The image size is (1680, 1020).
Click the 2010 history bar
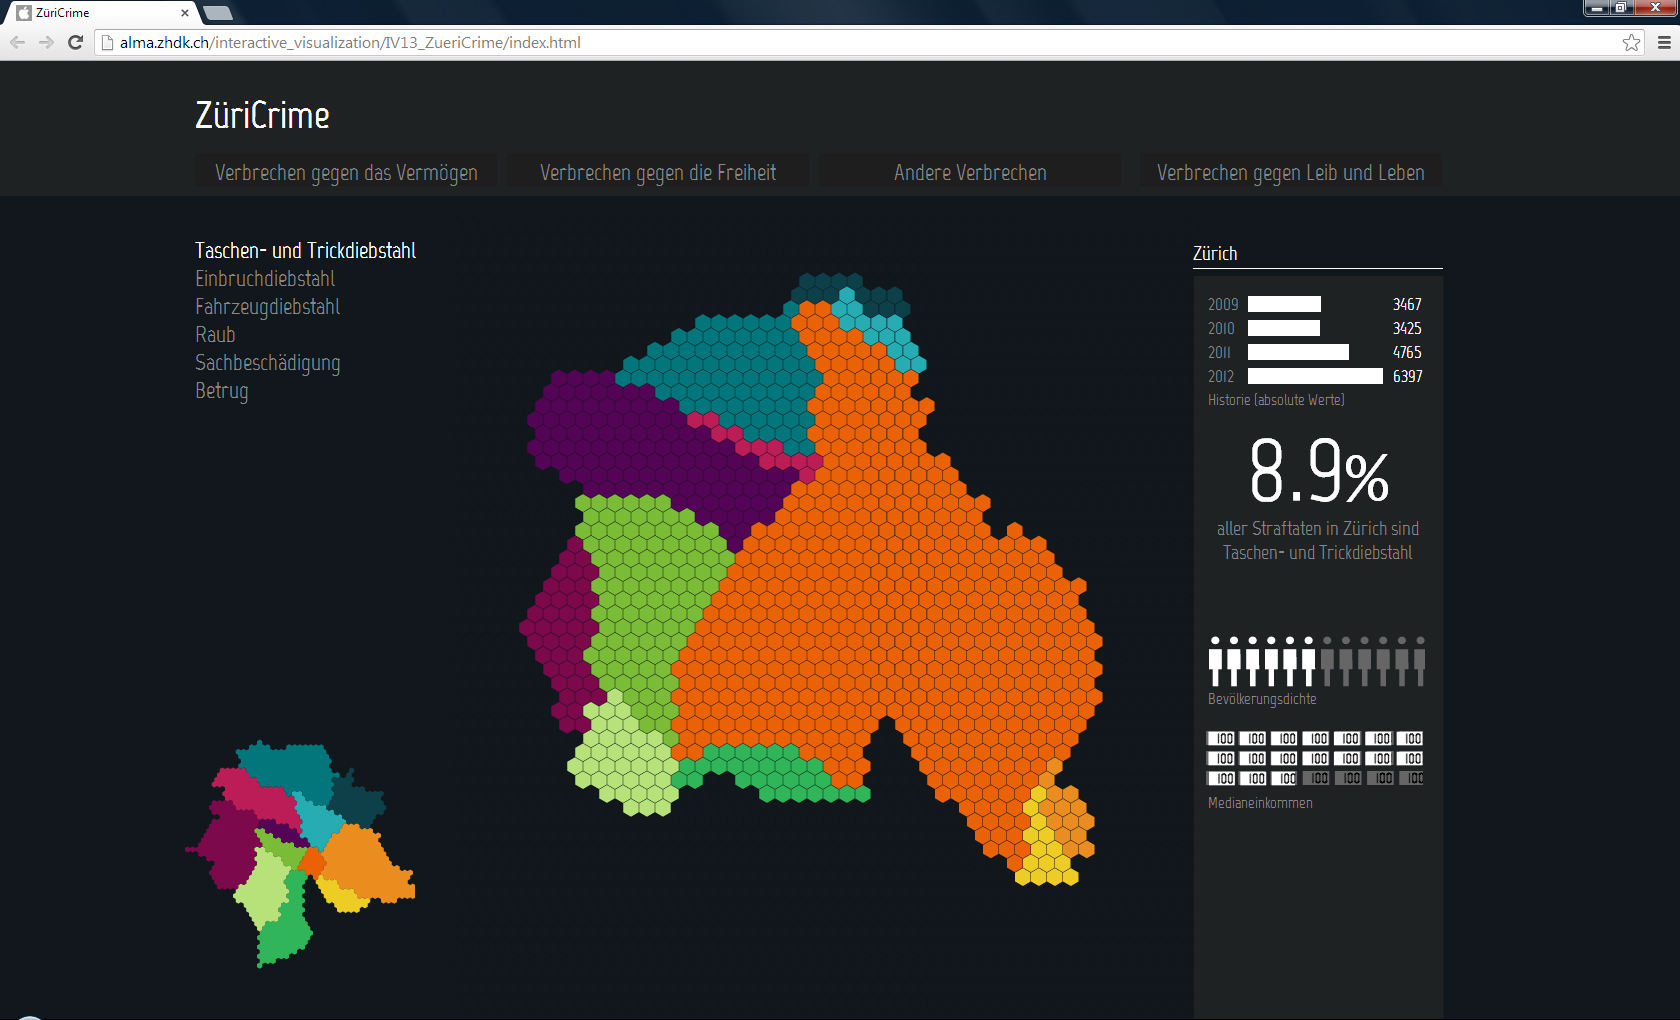point(1284,328)
